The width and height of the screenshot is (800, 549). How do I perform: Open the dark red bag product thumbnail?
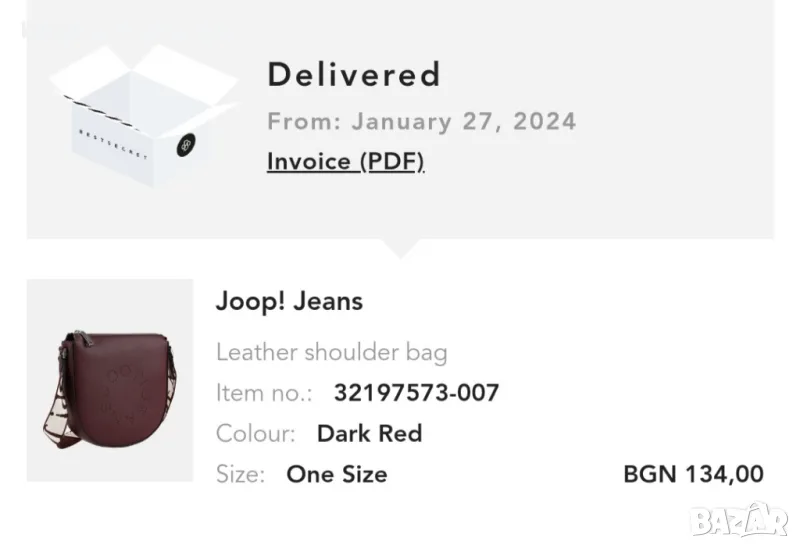pos(109,380)
